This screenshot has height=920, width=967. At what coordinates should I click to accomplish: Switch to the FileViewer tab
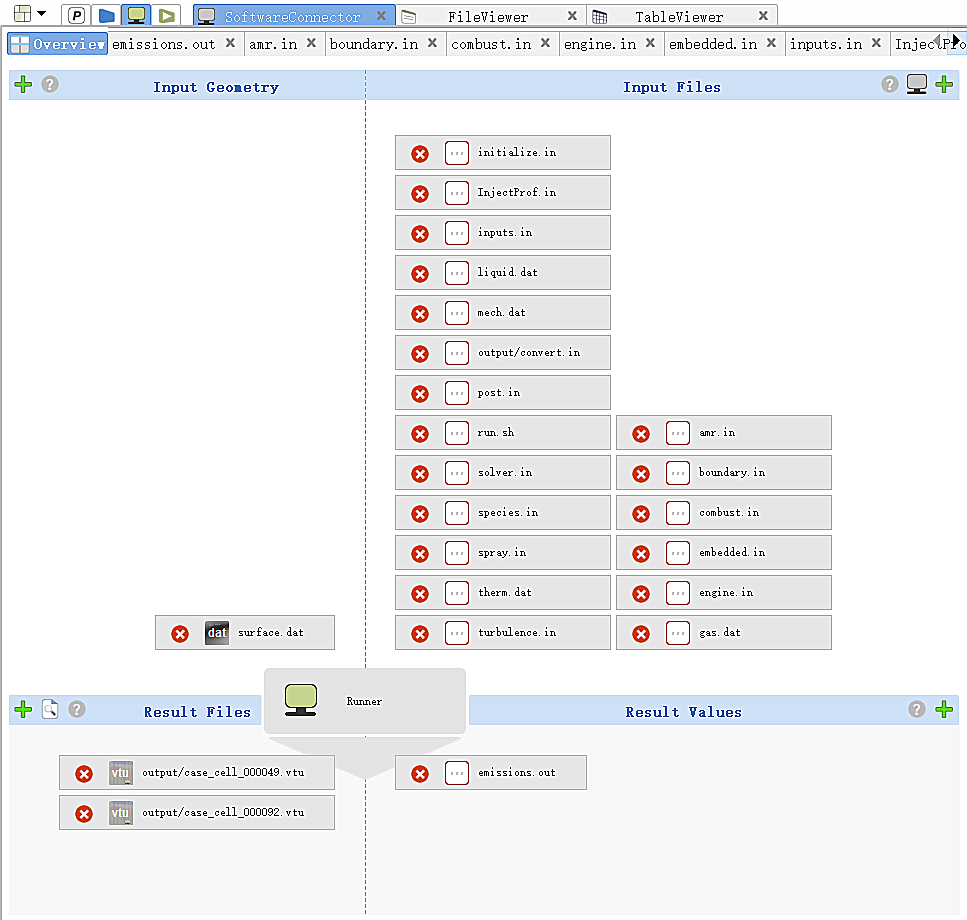(487, 17)
